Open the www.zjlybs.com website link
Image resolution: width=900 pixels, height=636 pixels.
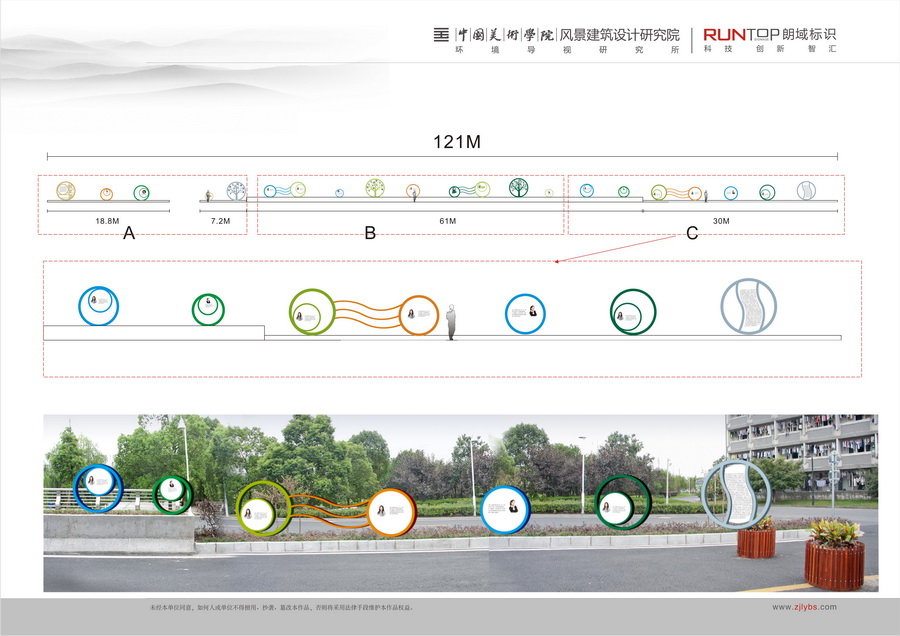point(804,607)
